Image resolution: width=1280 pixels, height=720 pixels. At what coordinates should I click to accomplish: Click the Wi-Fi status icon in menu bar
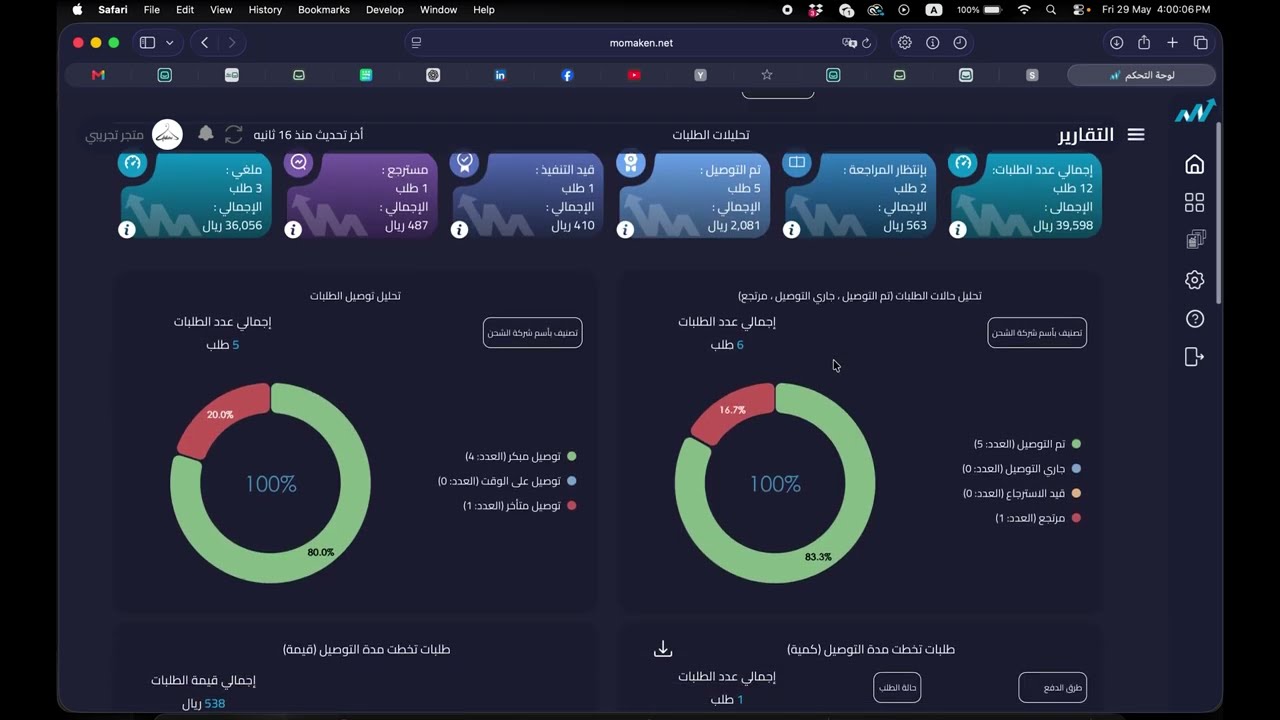(1024, 10)
